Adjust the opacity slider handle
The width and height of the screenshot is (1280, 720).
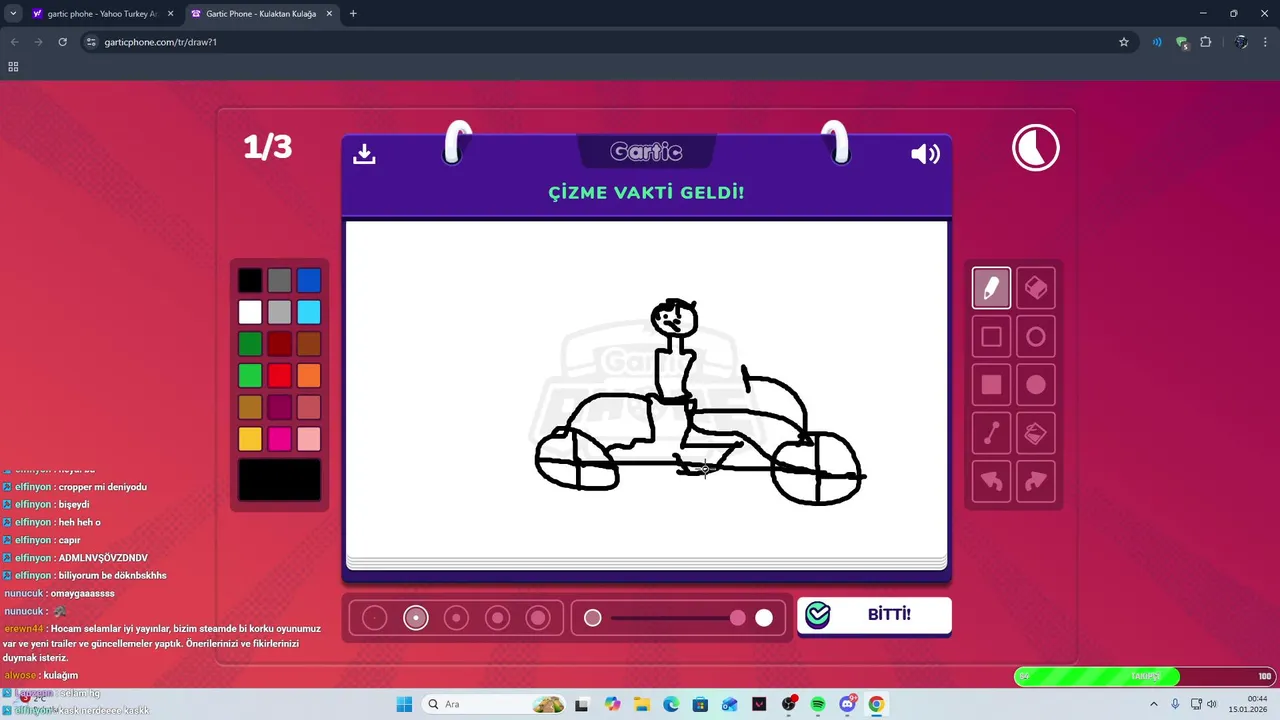click(738, 618)
